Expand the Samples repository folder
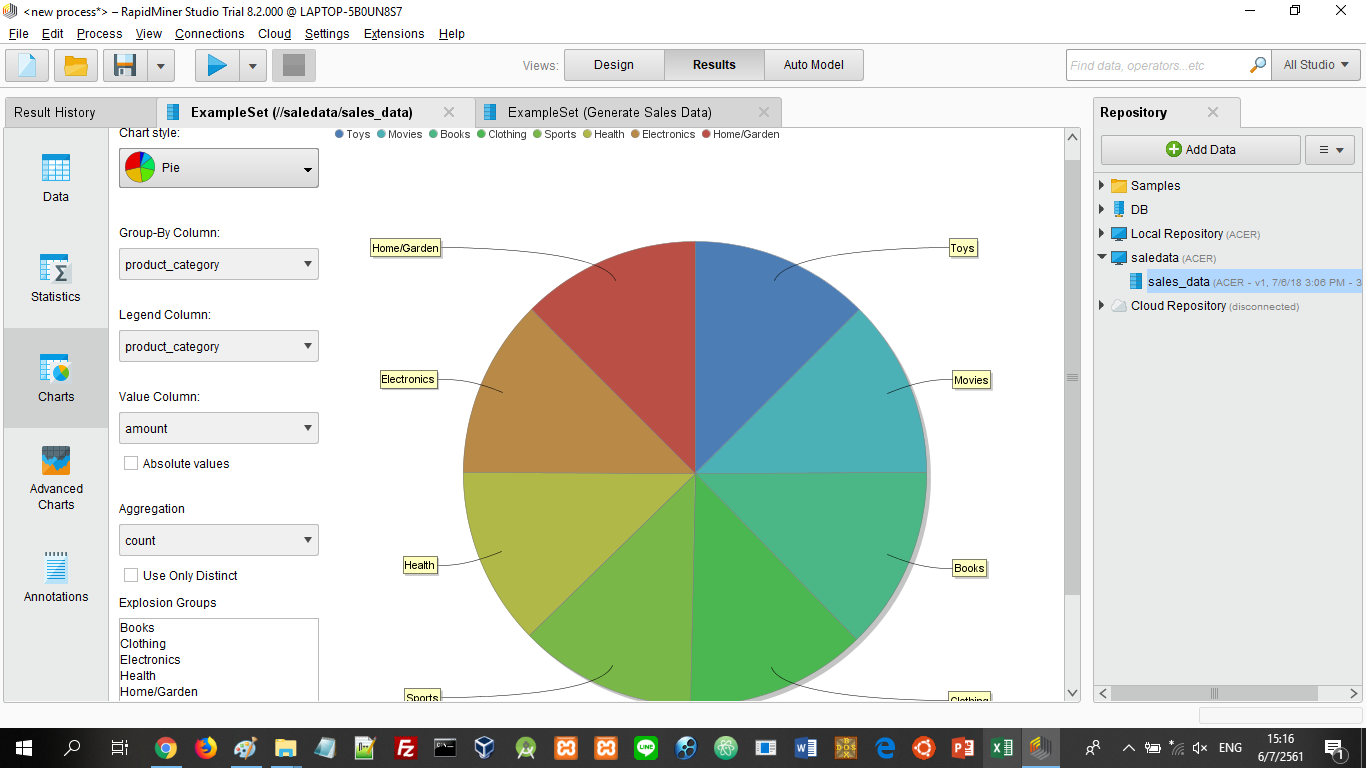Screen dimensions: 1366x768 pos(1102,186)
